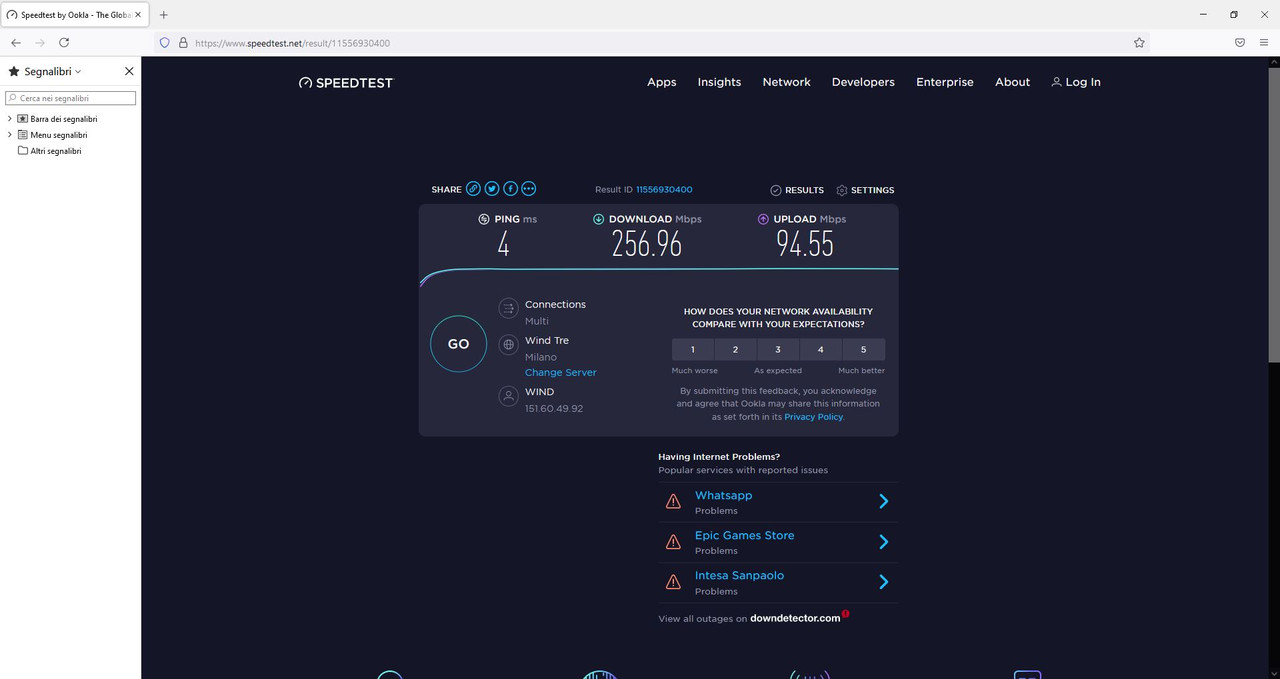Share result on Facebook icon

pos(510,189)
